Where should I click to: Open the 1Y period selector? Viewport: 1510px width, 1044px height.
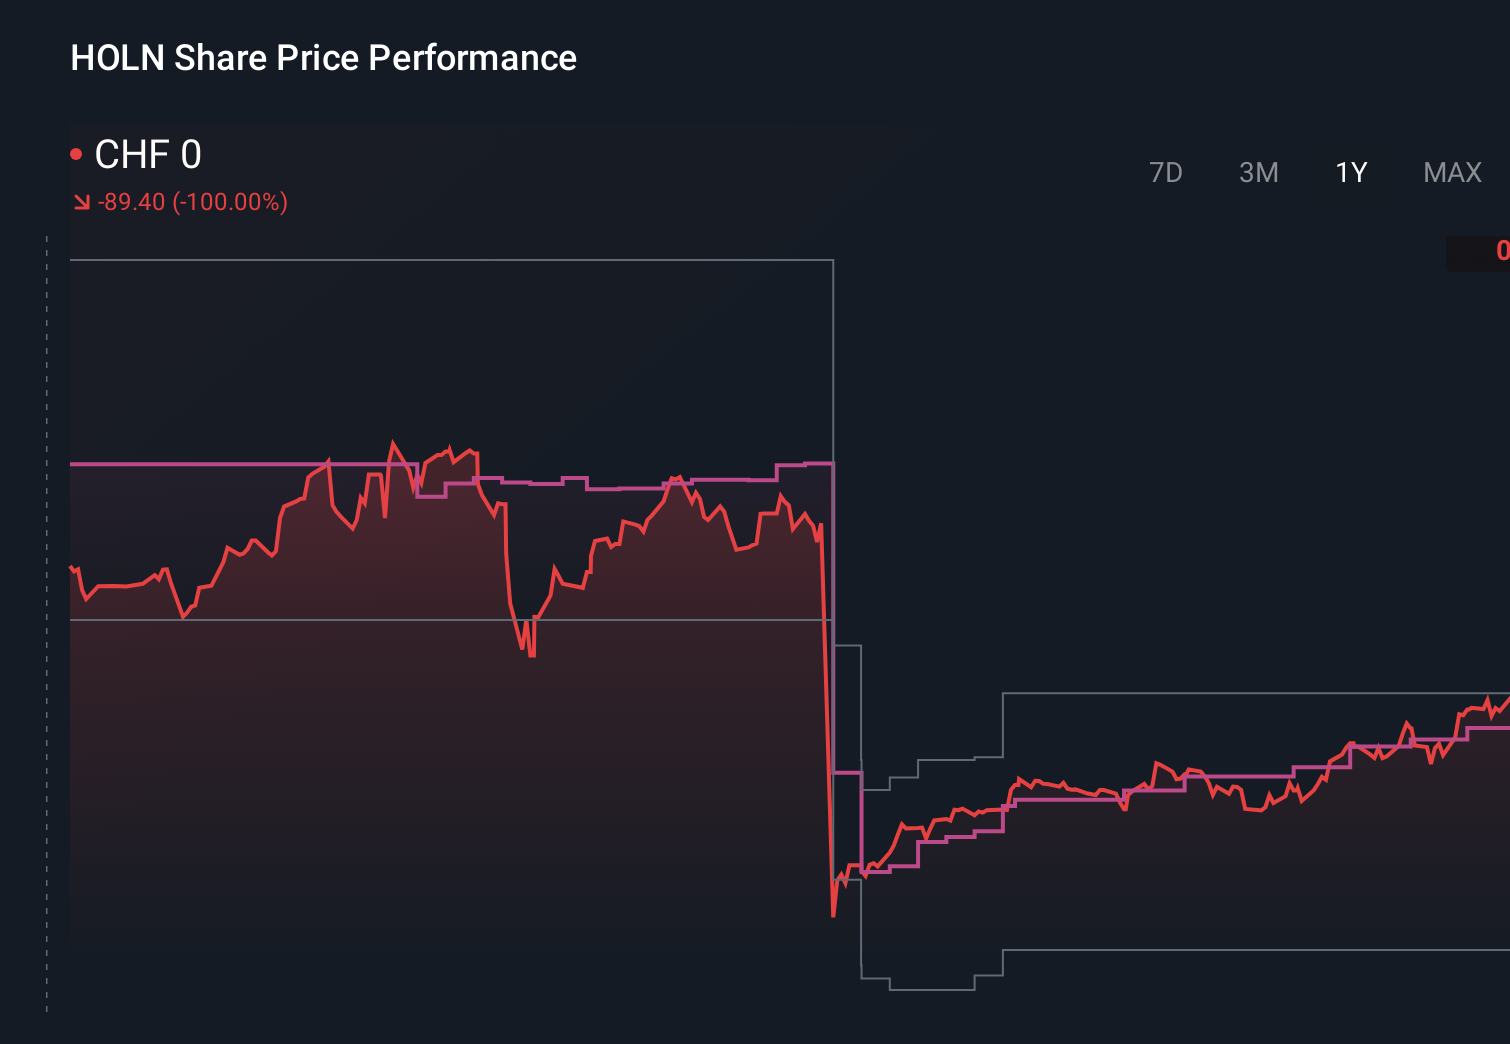point(1349,172)
